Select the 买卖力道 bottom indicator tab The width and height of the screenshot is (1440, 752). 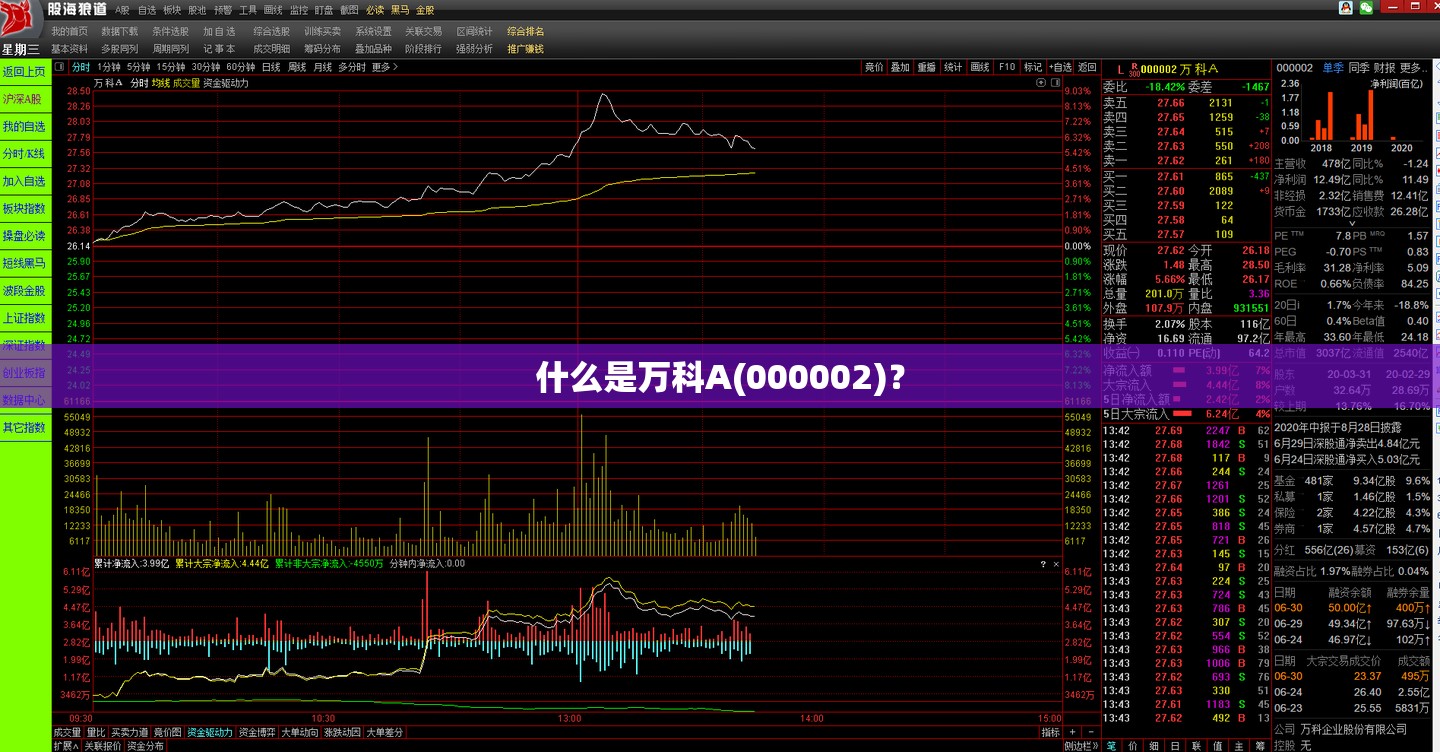pyautogui.click(x=129, y=733)
